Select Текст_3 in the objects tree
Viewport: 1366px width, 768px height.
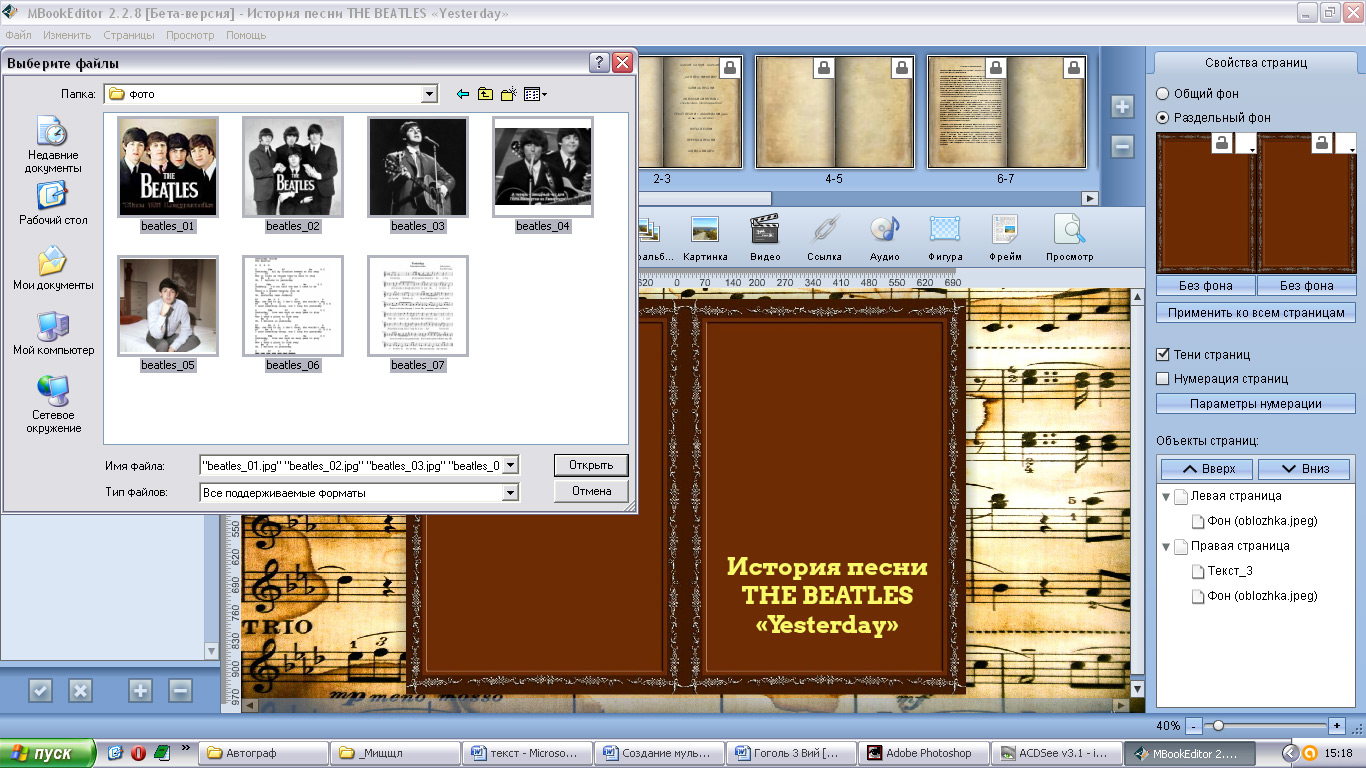1229,572
